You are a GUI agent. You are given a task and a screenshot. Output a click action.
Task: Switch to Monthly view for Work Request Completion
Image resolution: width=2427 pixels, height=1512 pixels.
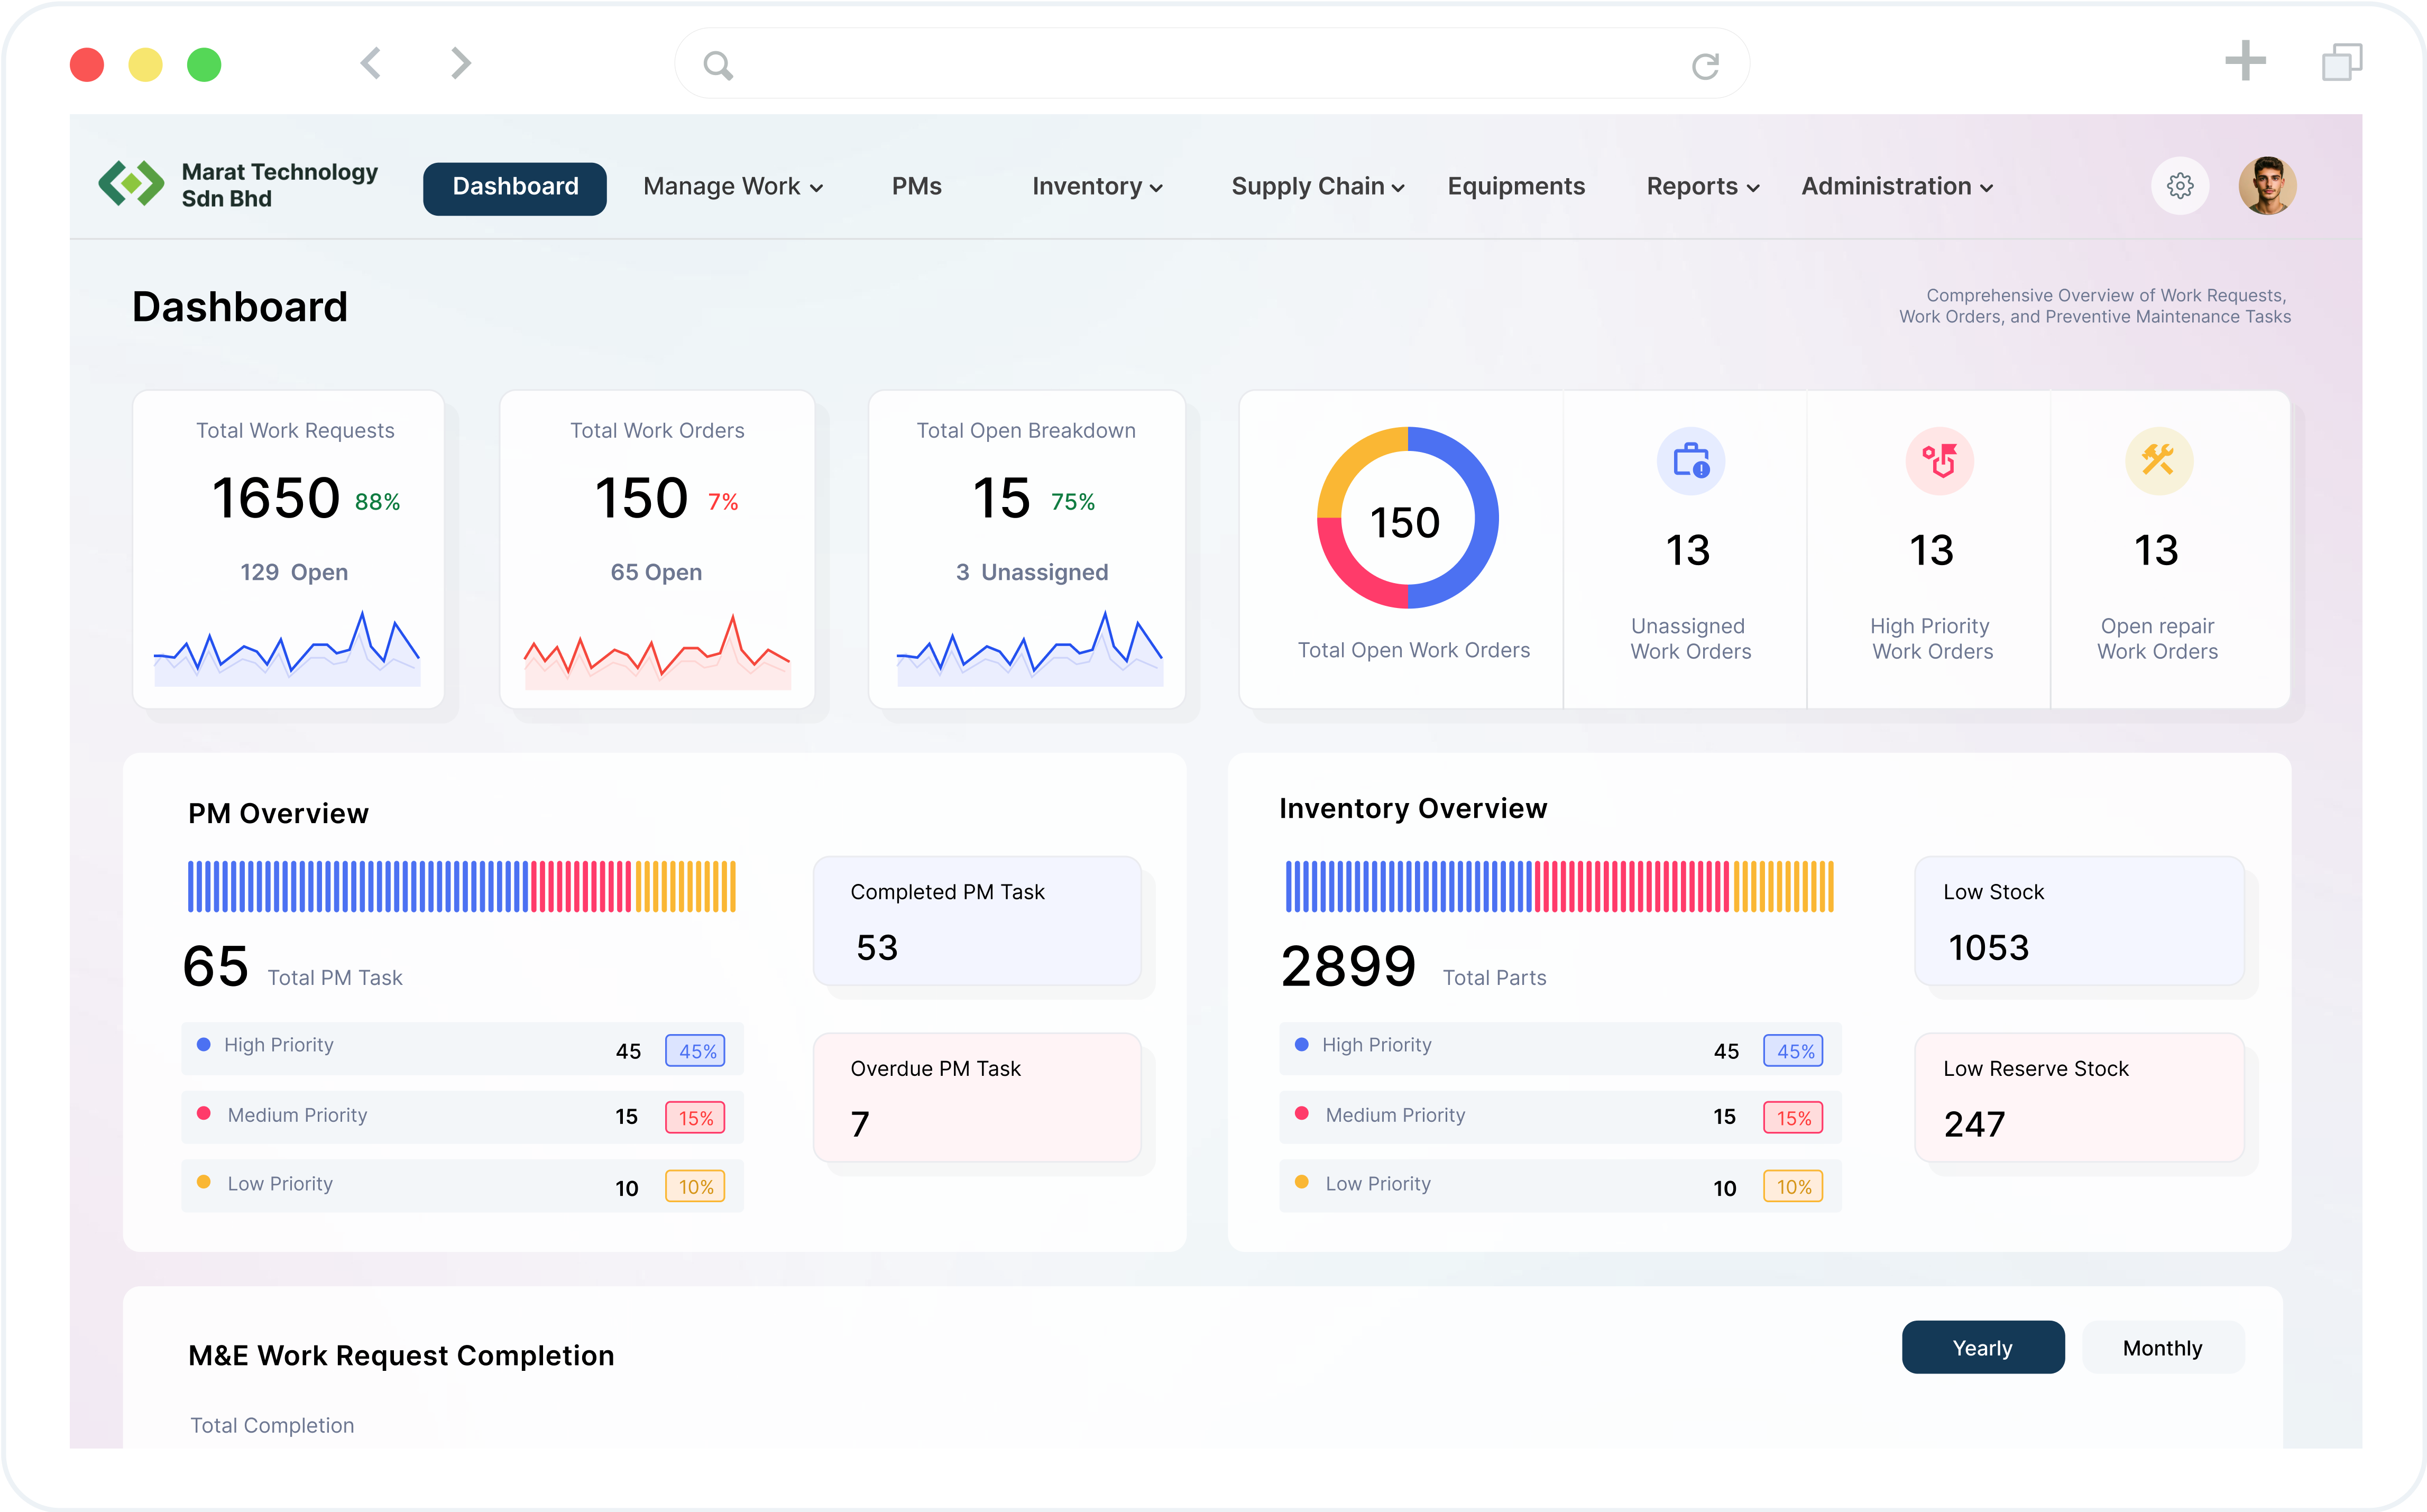[2162, 1347]
